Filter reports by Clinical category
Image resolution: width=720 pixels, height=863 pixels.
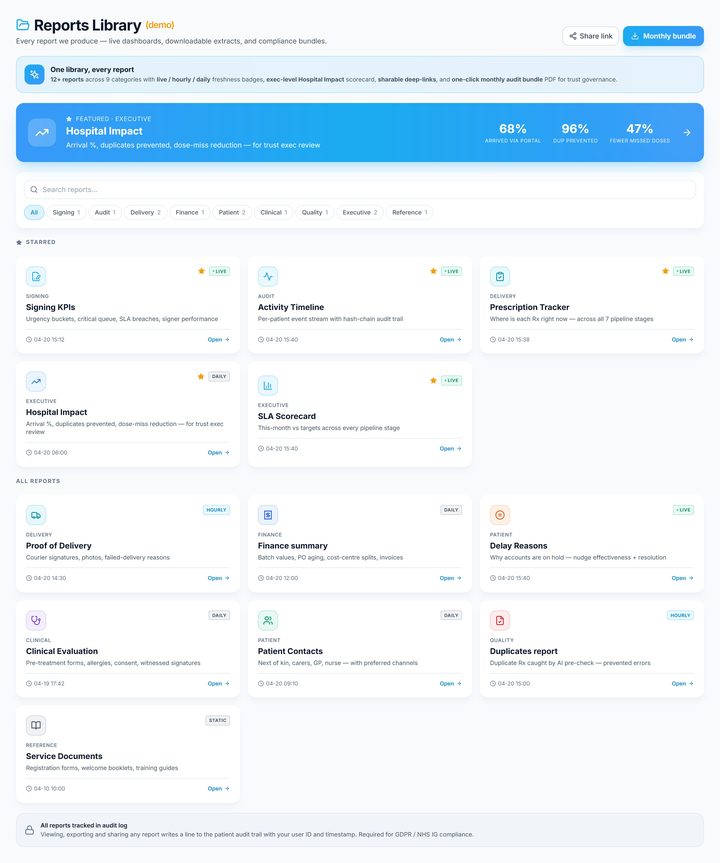(x=274, y=212)
